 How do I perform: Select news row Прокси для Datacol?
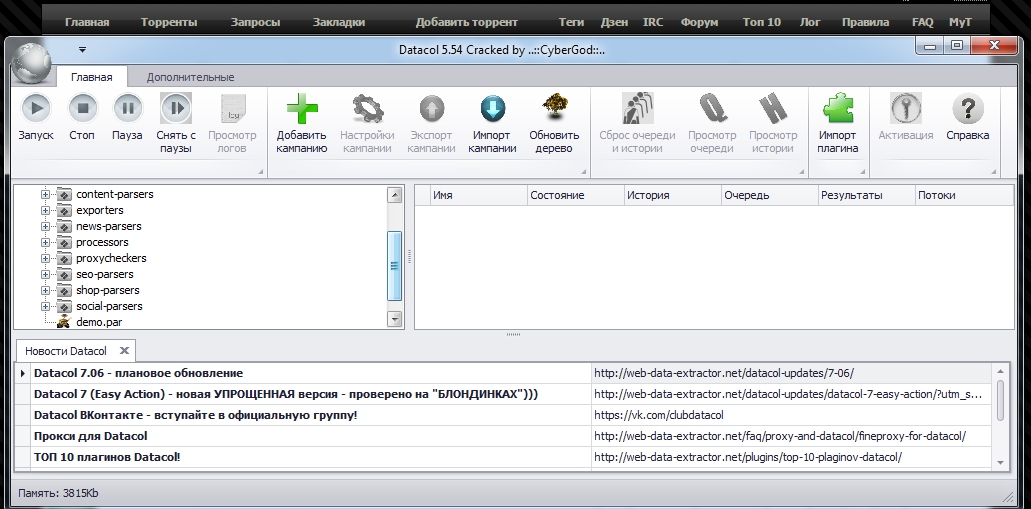(x=312, y=436)
